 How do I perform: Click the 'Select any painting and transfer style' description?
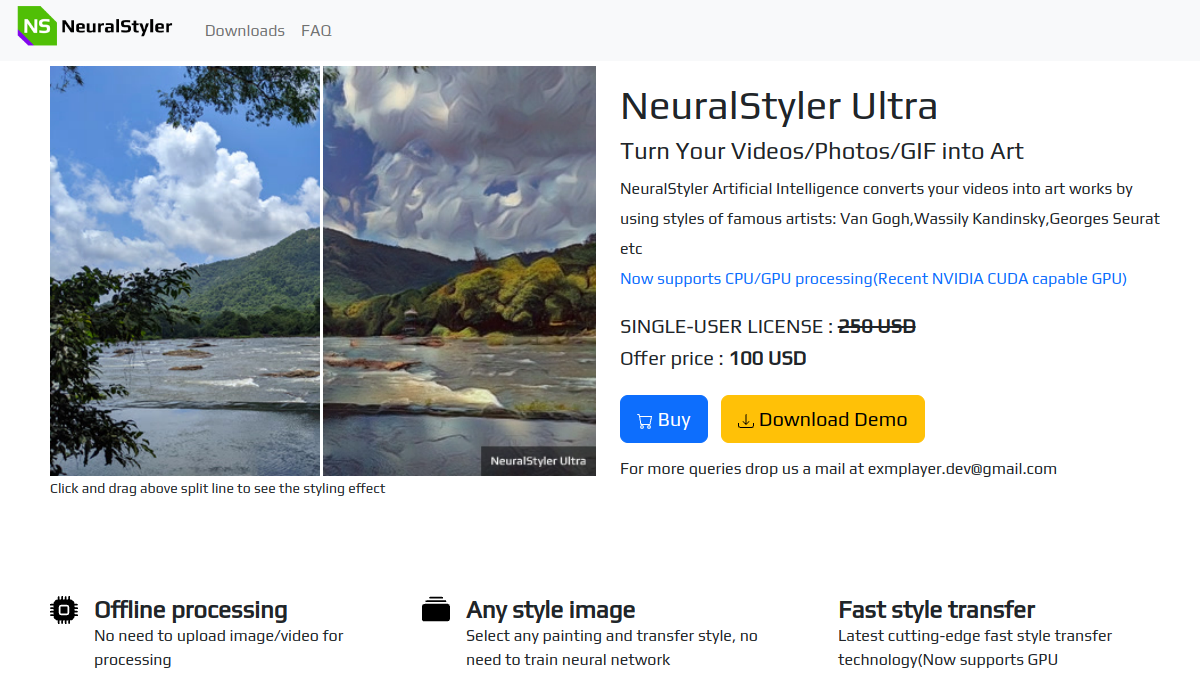[612, 648]
